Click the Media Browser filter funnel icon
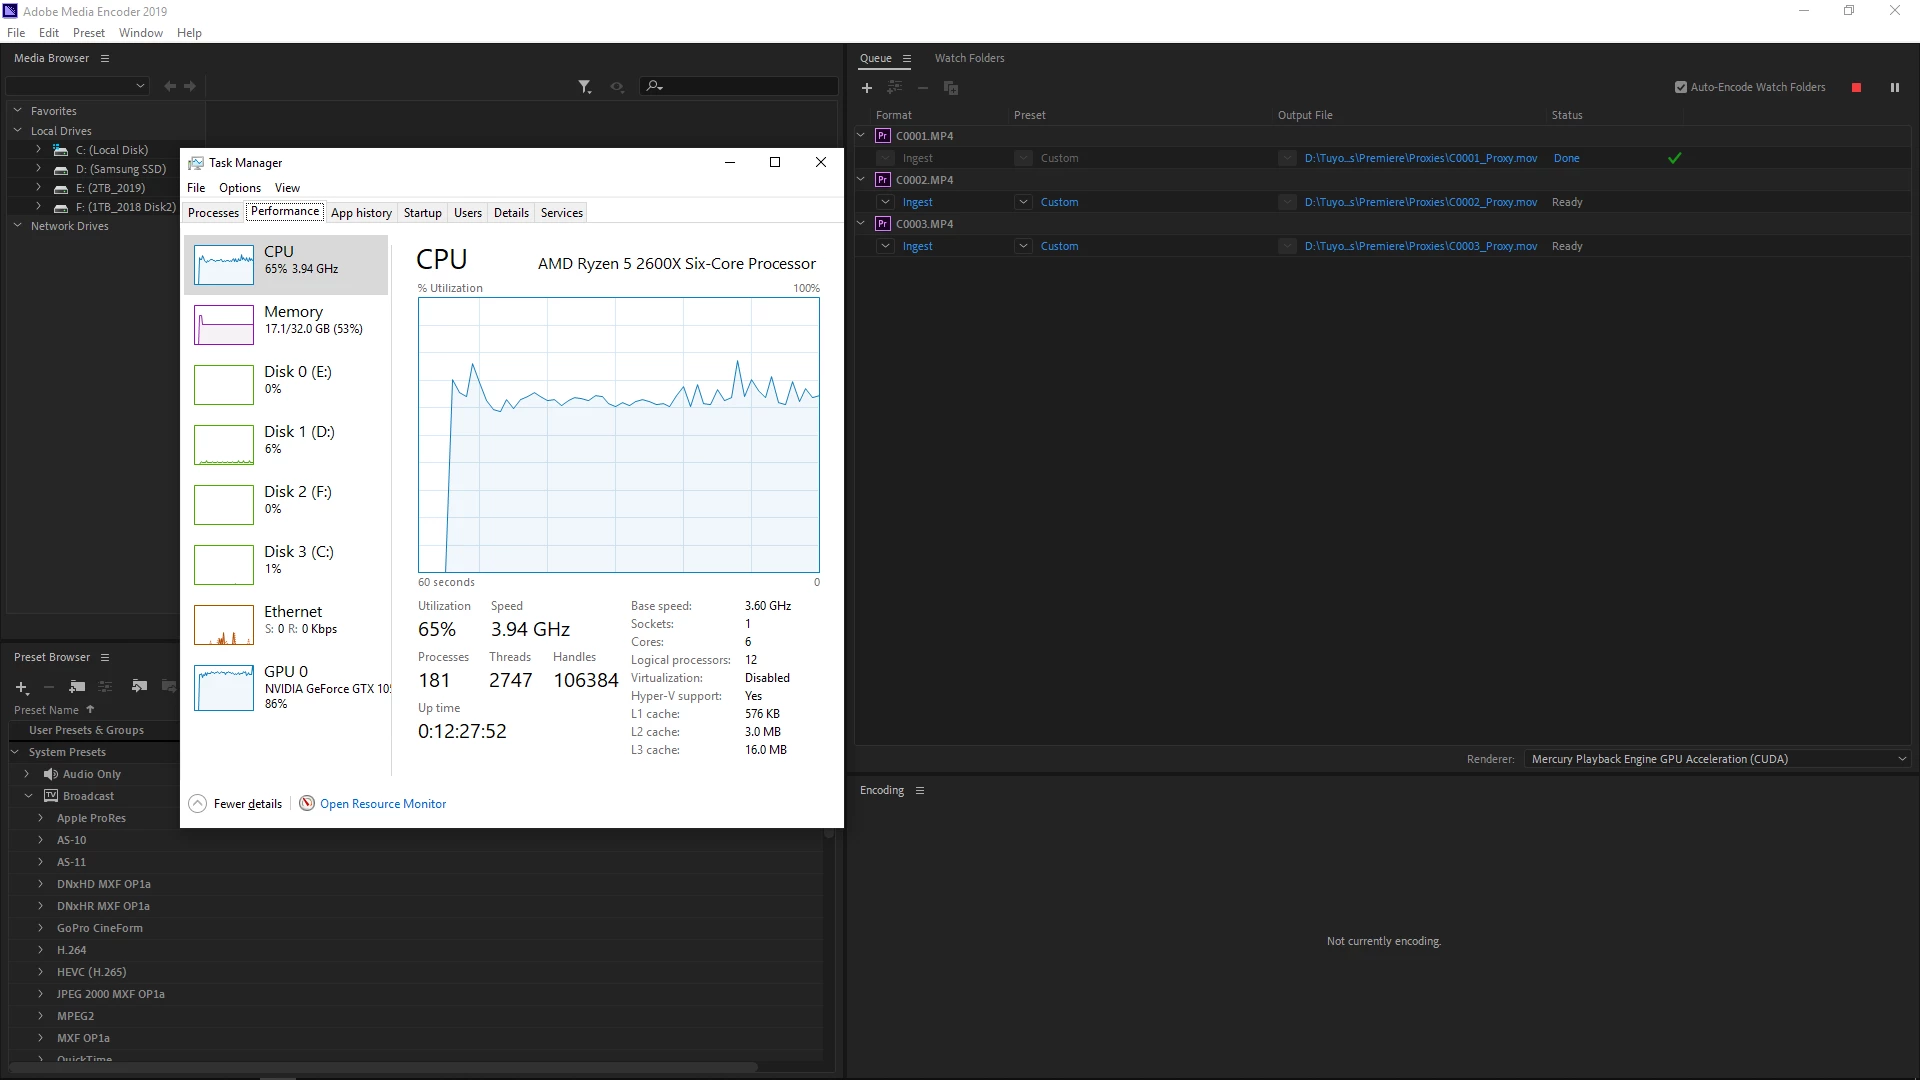The height and width of the screenshot is (1080, 1920). (x=585, y=87)
